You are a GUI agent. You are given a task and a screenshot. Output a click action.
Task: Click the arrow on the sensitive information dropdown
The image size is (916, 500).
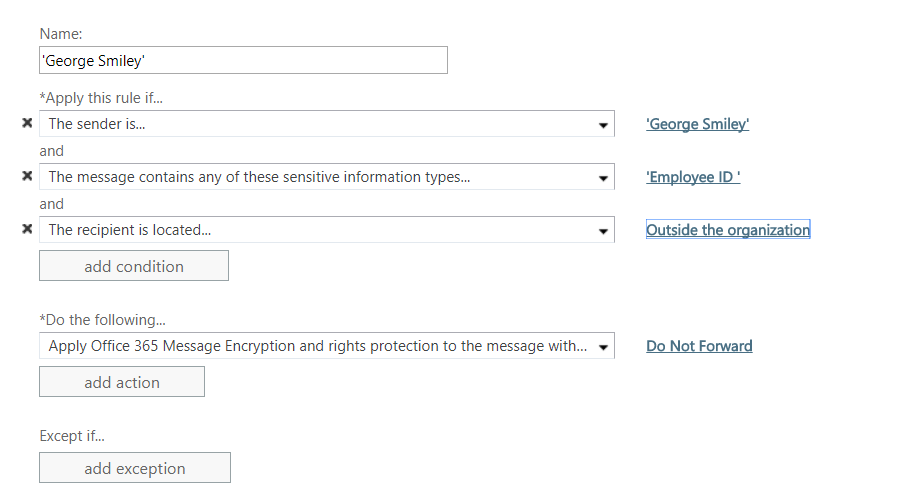tap(603, 178)
